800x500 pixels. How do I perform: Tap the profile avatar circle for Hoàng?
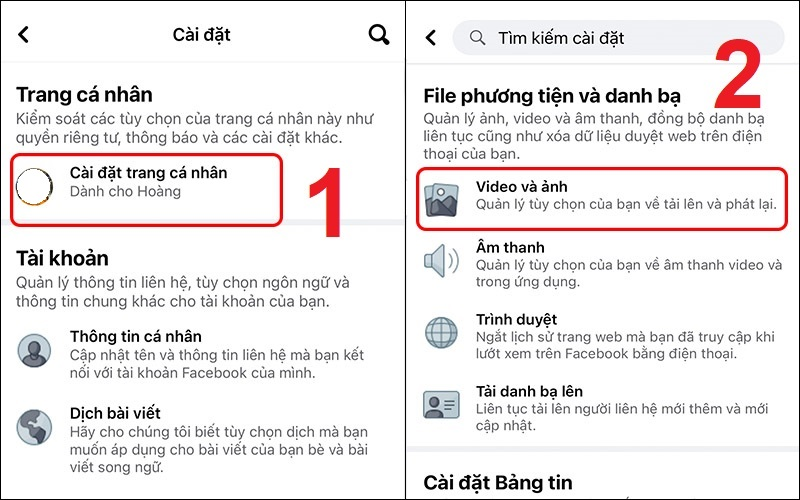[34, 187]
